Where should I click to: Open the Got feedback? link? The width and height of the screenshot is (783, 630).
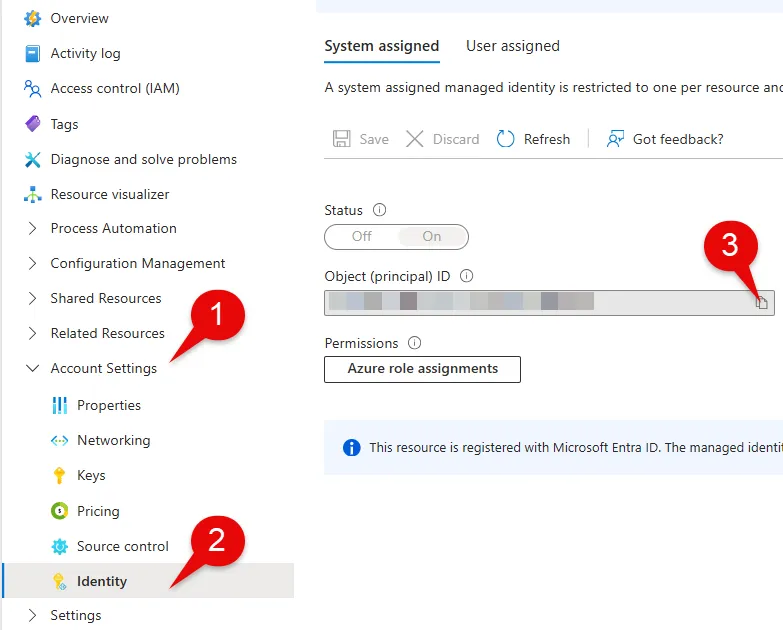tap(665, 139)
